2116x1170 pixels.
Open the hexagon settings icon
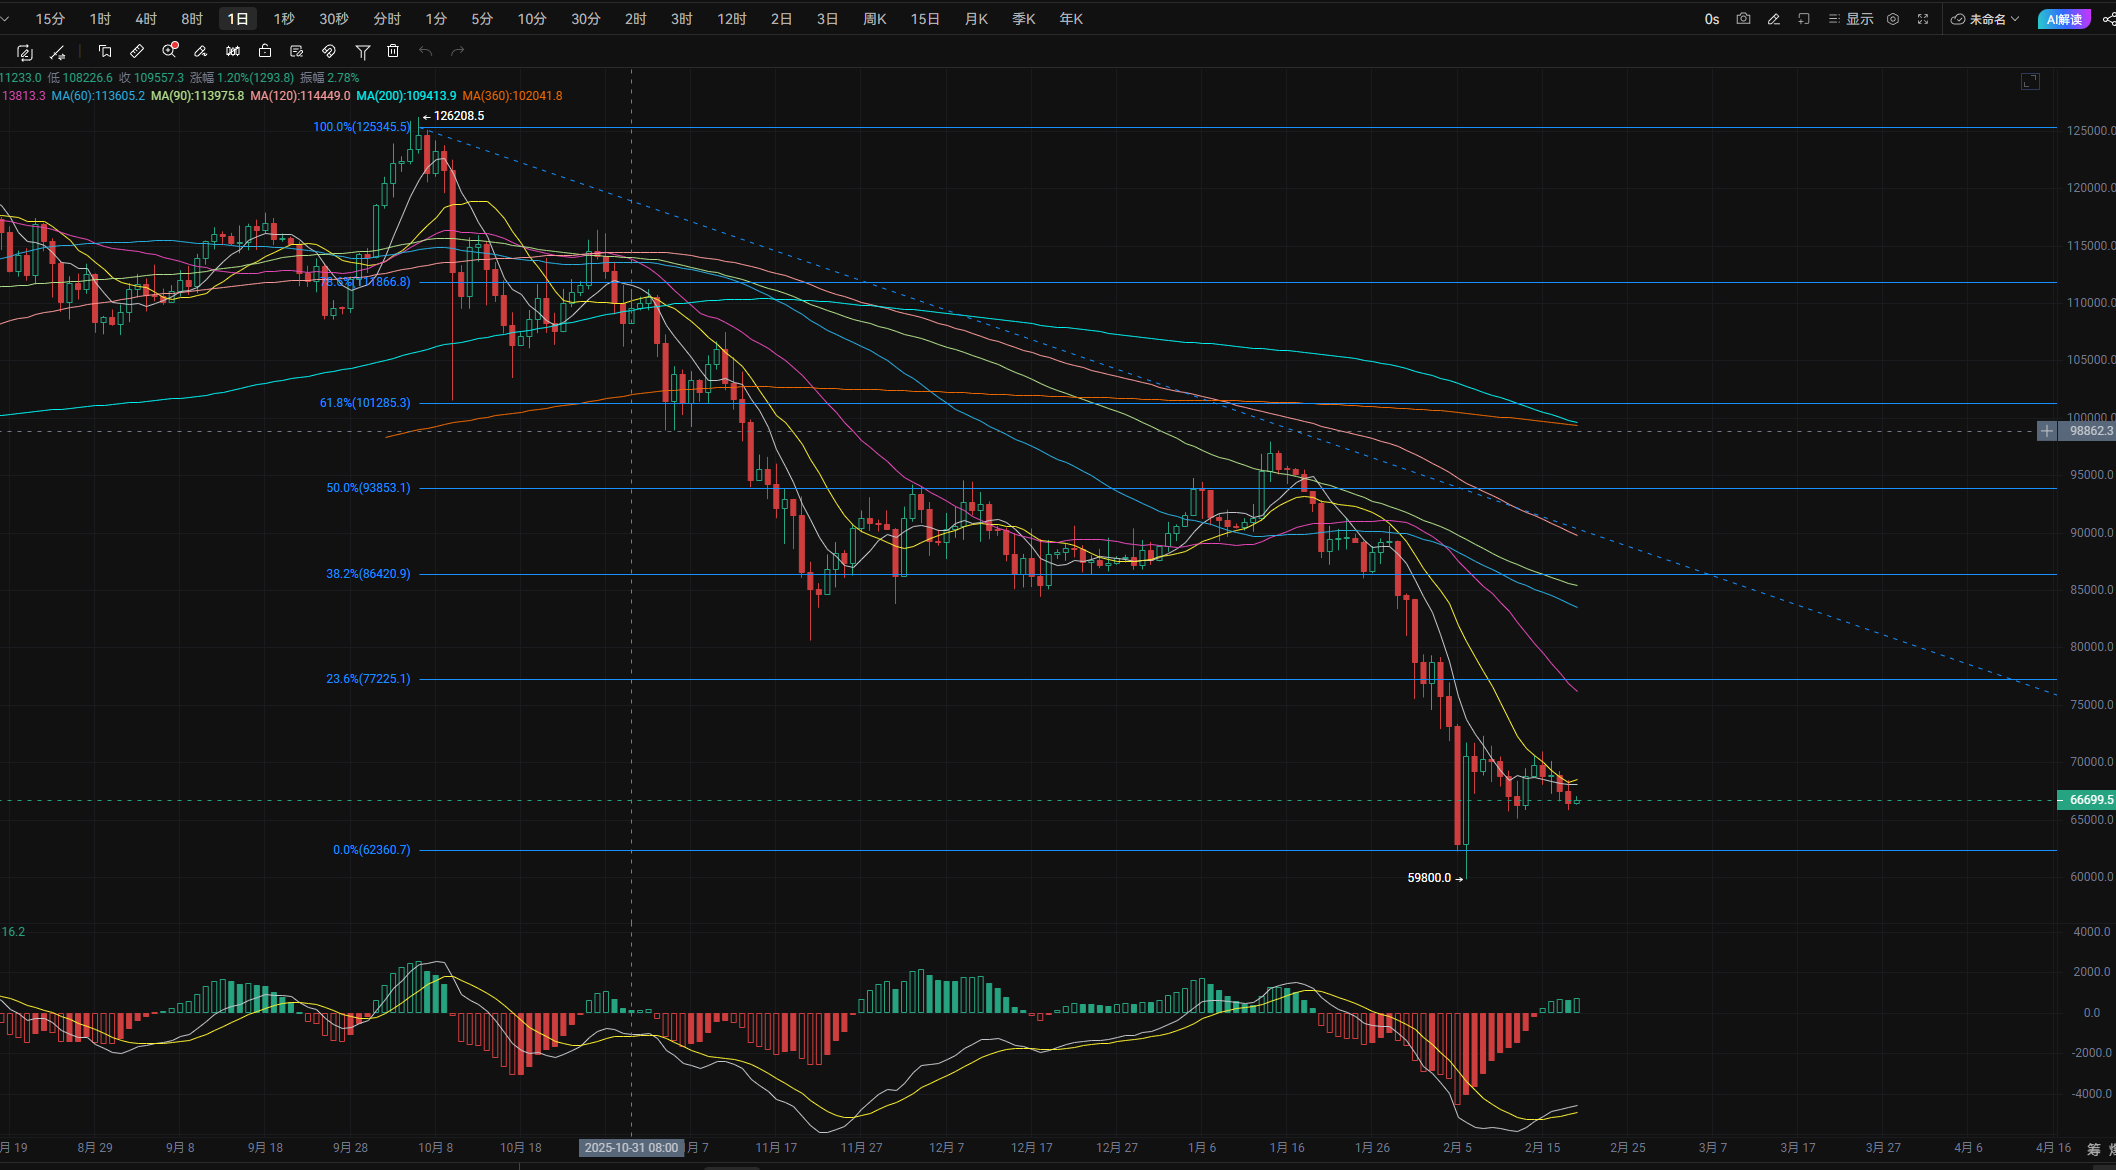[x=1892, y=19]
